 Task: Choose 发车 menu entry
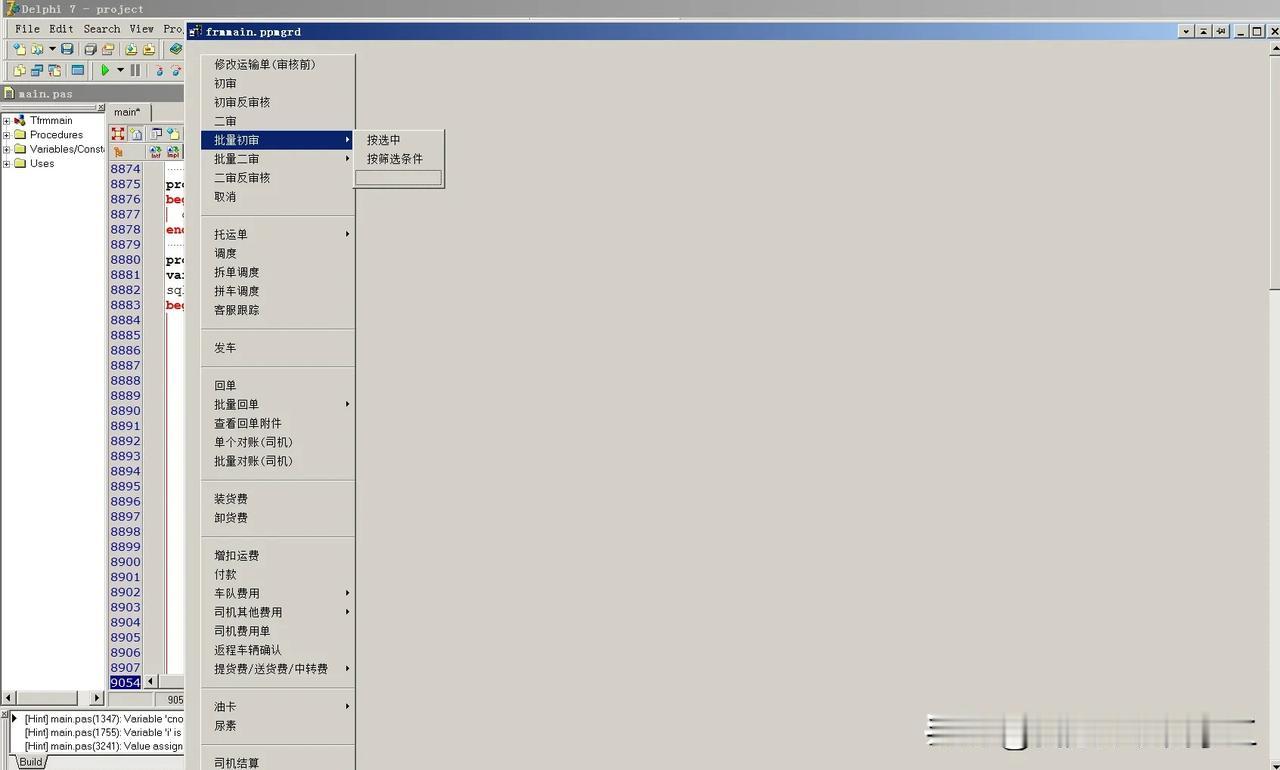(278, 348)
